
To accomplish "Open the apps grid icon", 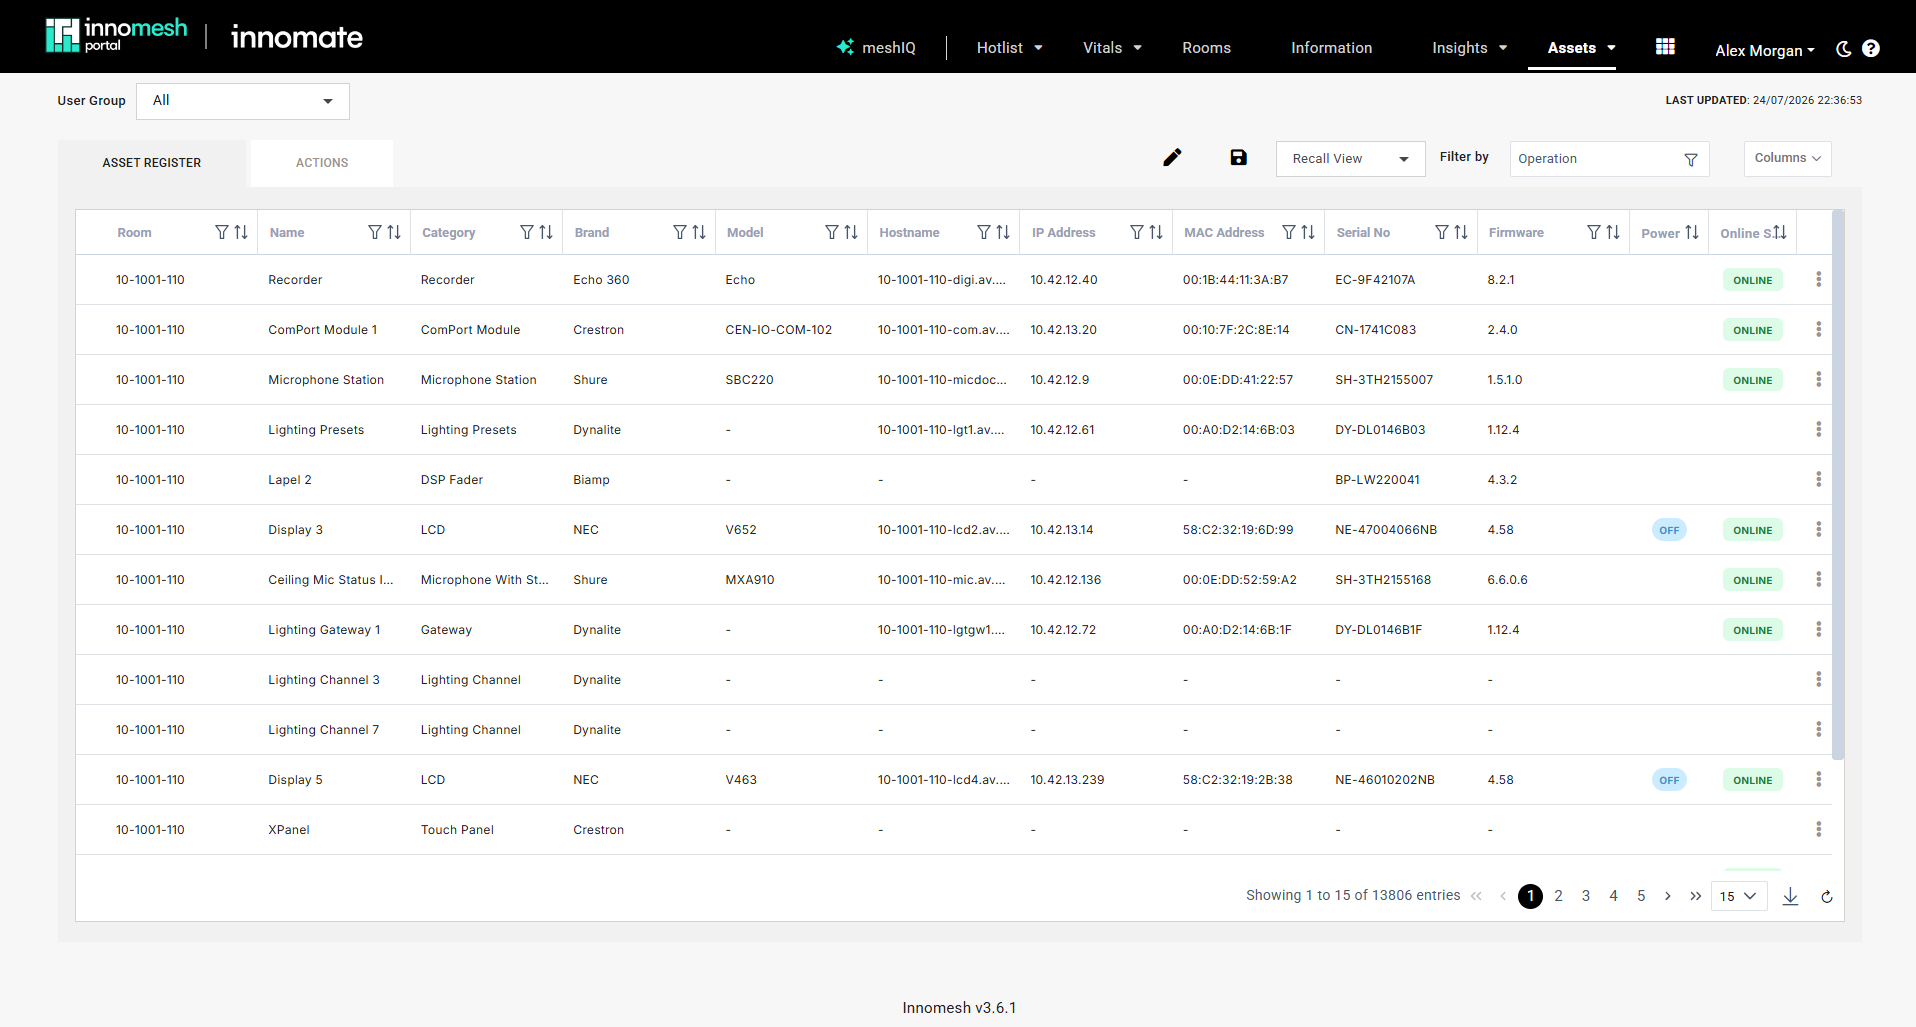I will coord(1665,47).
